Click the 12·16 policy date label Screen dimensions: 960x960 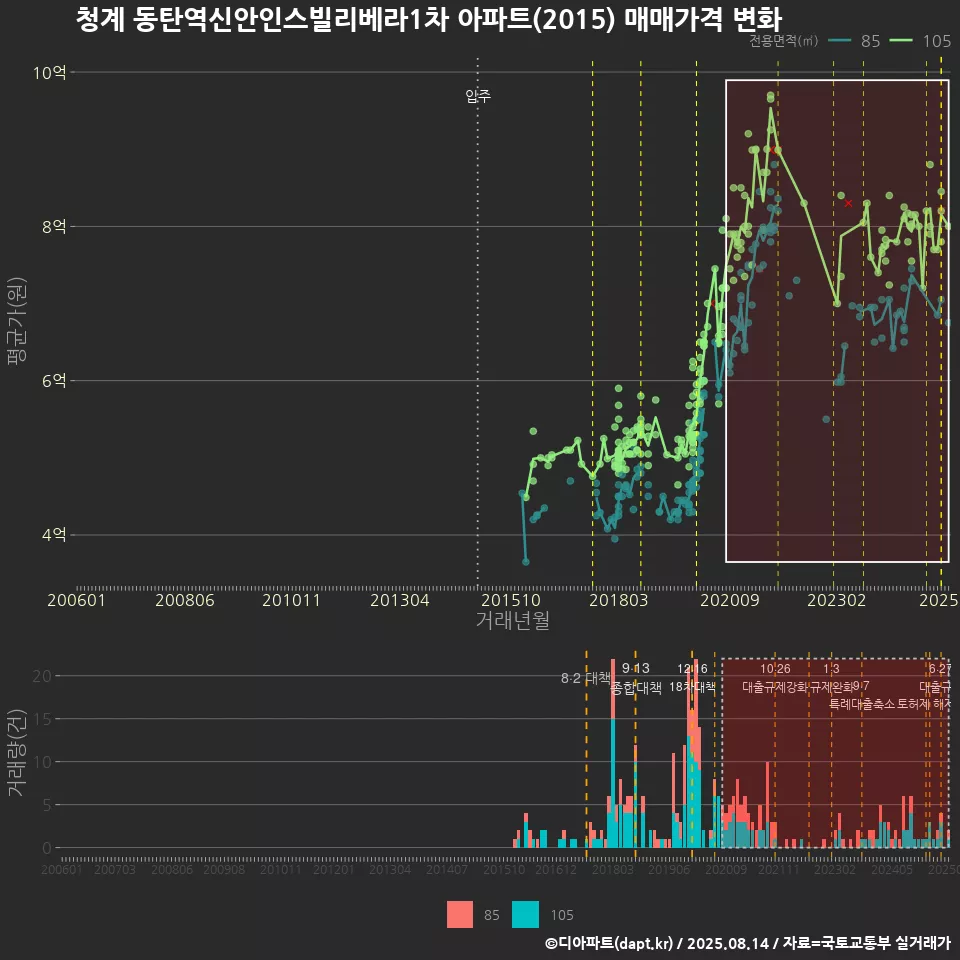tap(692, 669)
